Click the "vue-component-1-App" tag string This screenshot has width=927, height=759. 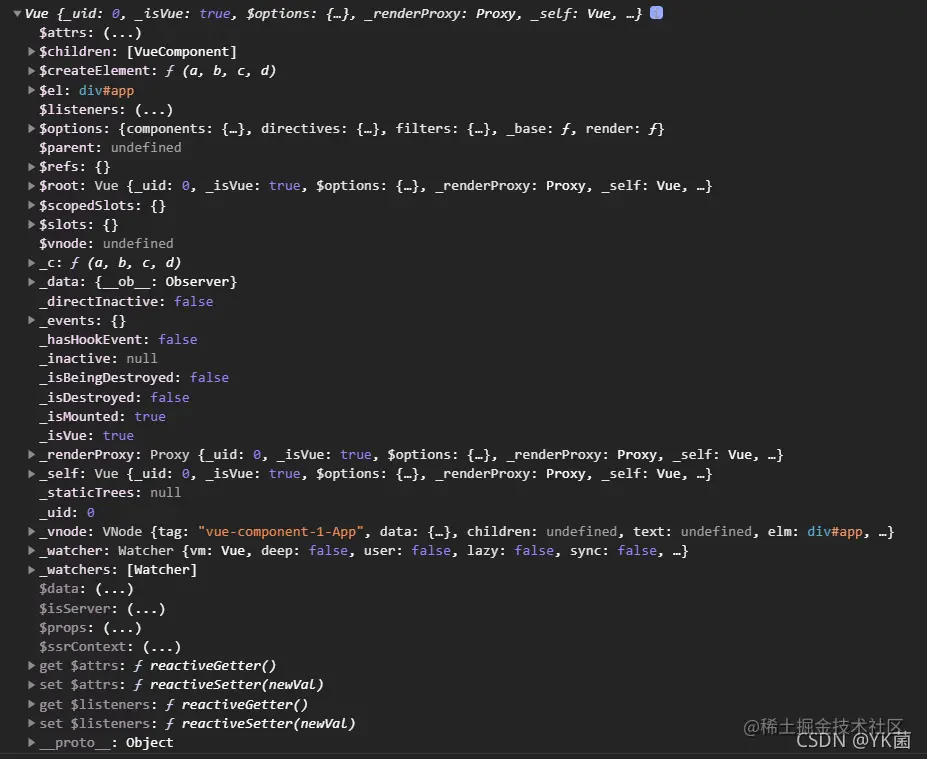[x=281, y=531]
